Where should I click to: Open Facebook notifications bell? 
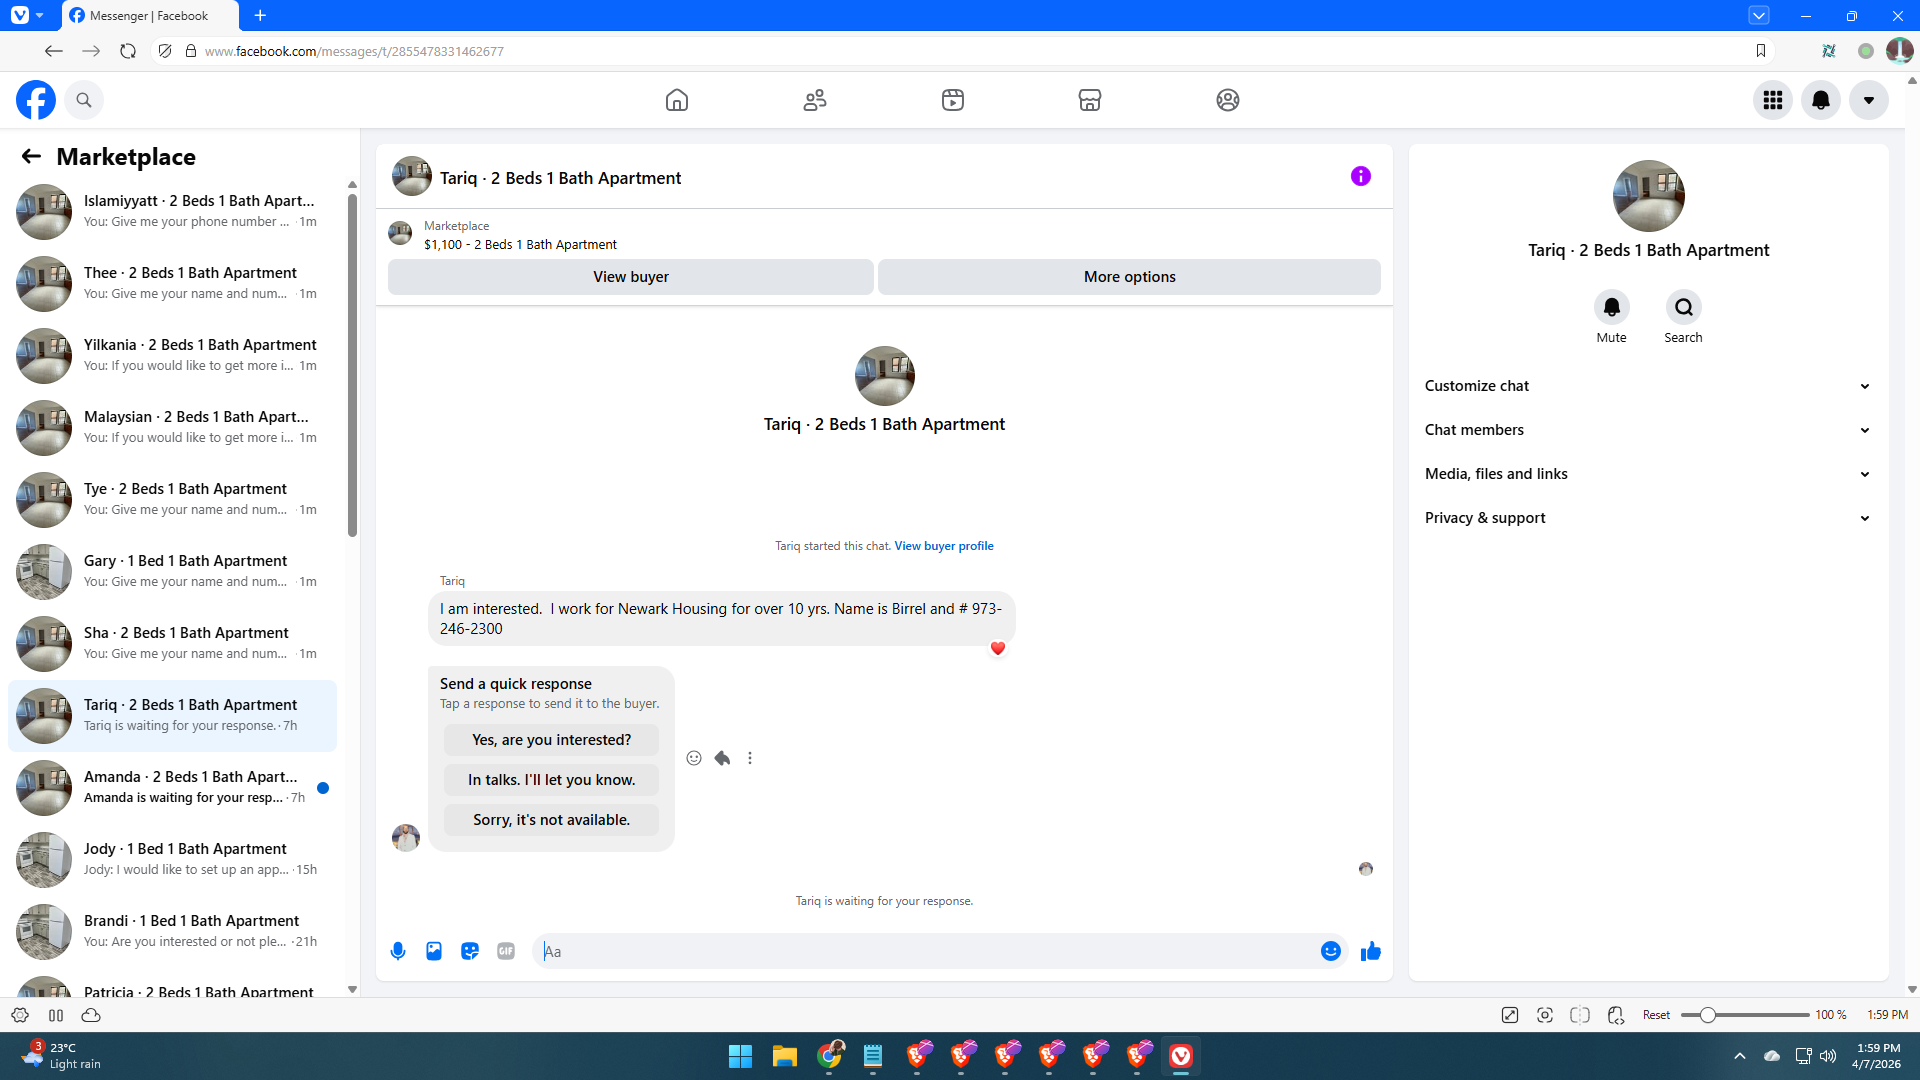coord(1821,100)
